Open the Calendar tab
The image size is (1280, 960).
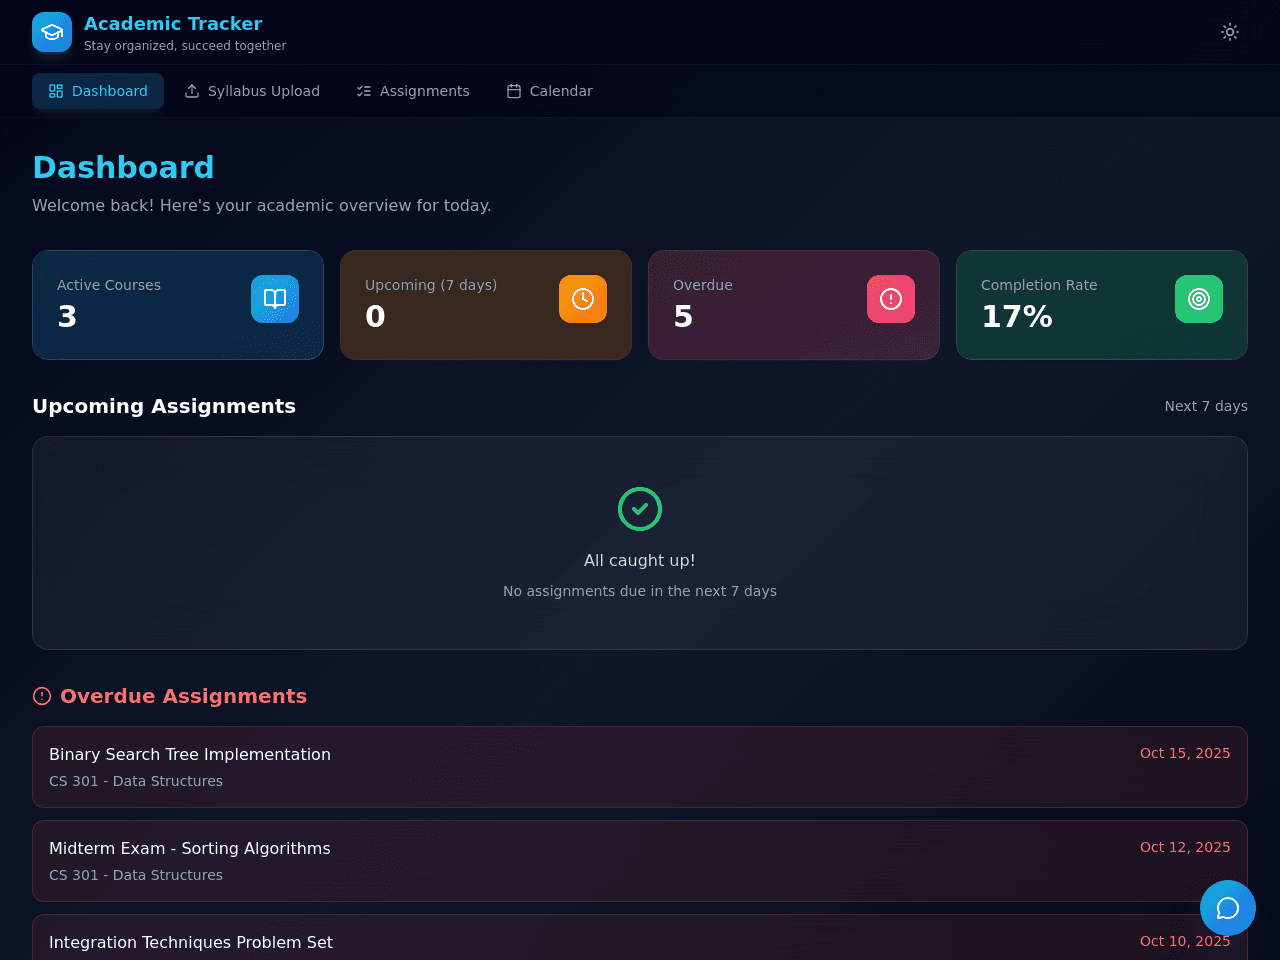point(549,91)
